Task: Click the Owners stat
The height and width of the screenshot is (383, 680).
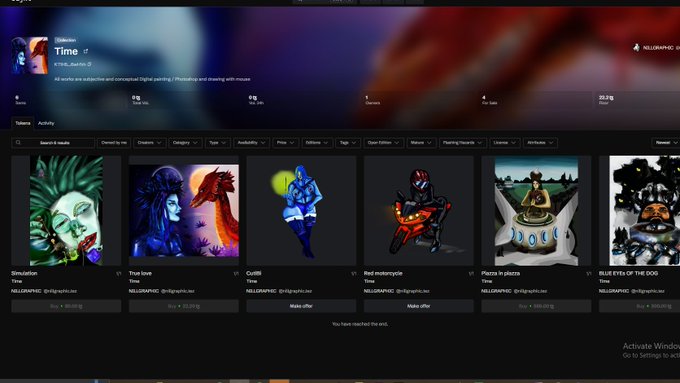Action: click(x=373, y=100)
